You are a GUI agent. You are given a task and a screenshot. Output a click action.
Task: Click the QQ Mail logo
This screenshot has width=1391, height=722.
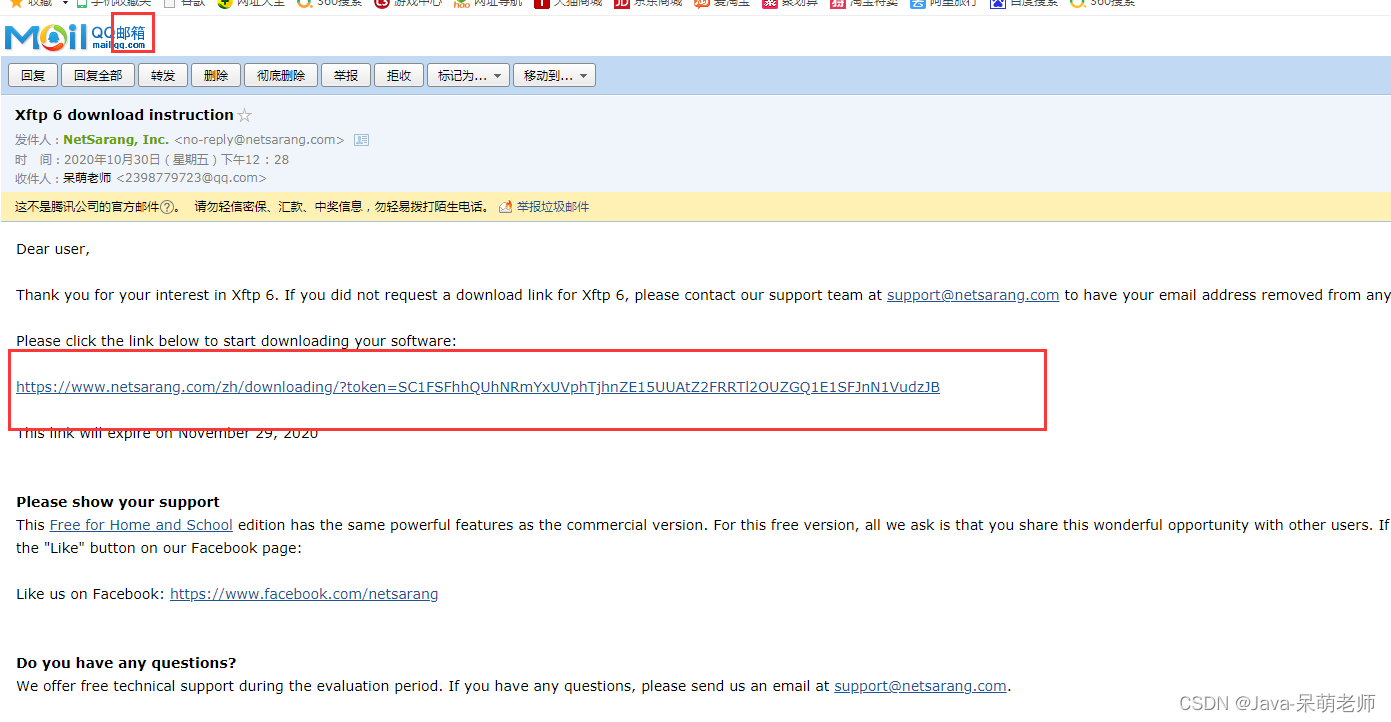coord(75,37)
